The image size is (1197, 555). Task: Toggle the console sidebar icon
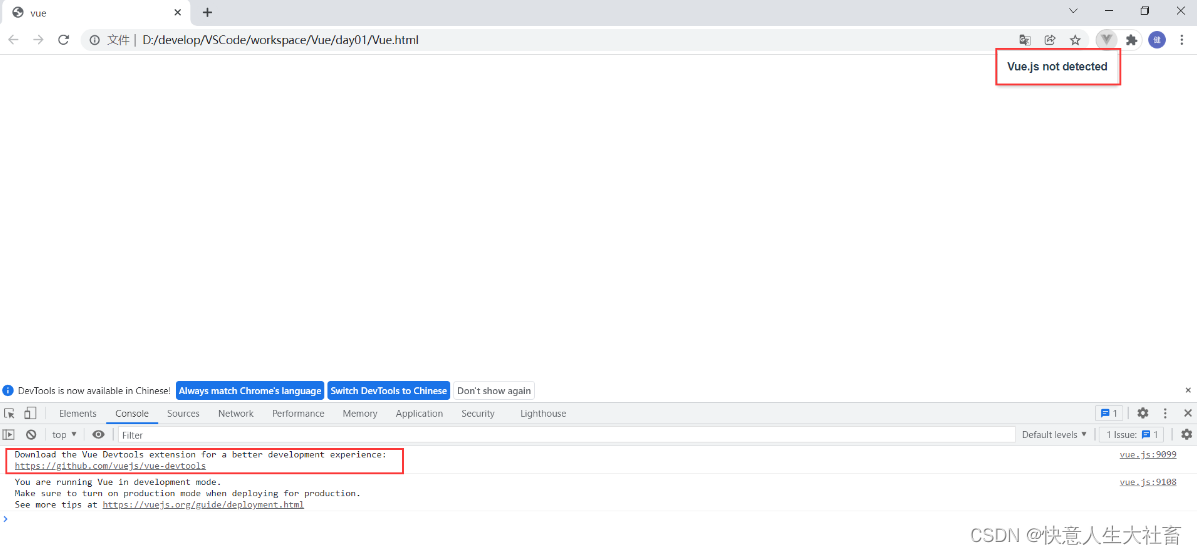(x=9, y=434)
